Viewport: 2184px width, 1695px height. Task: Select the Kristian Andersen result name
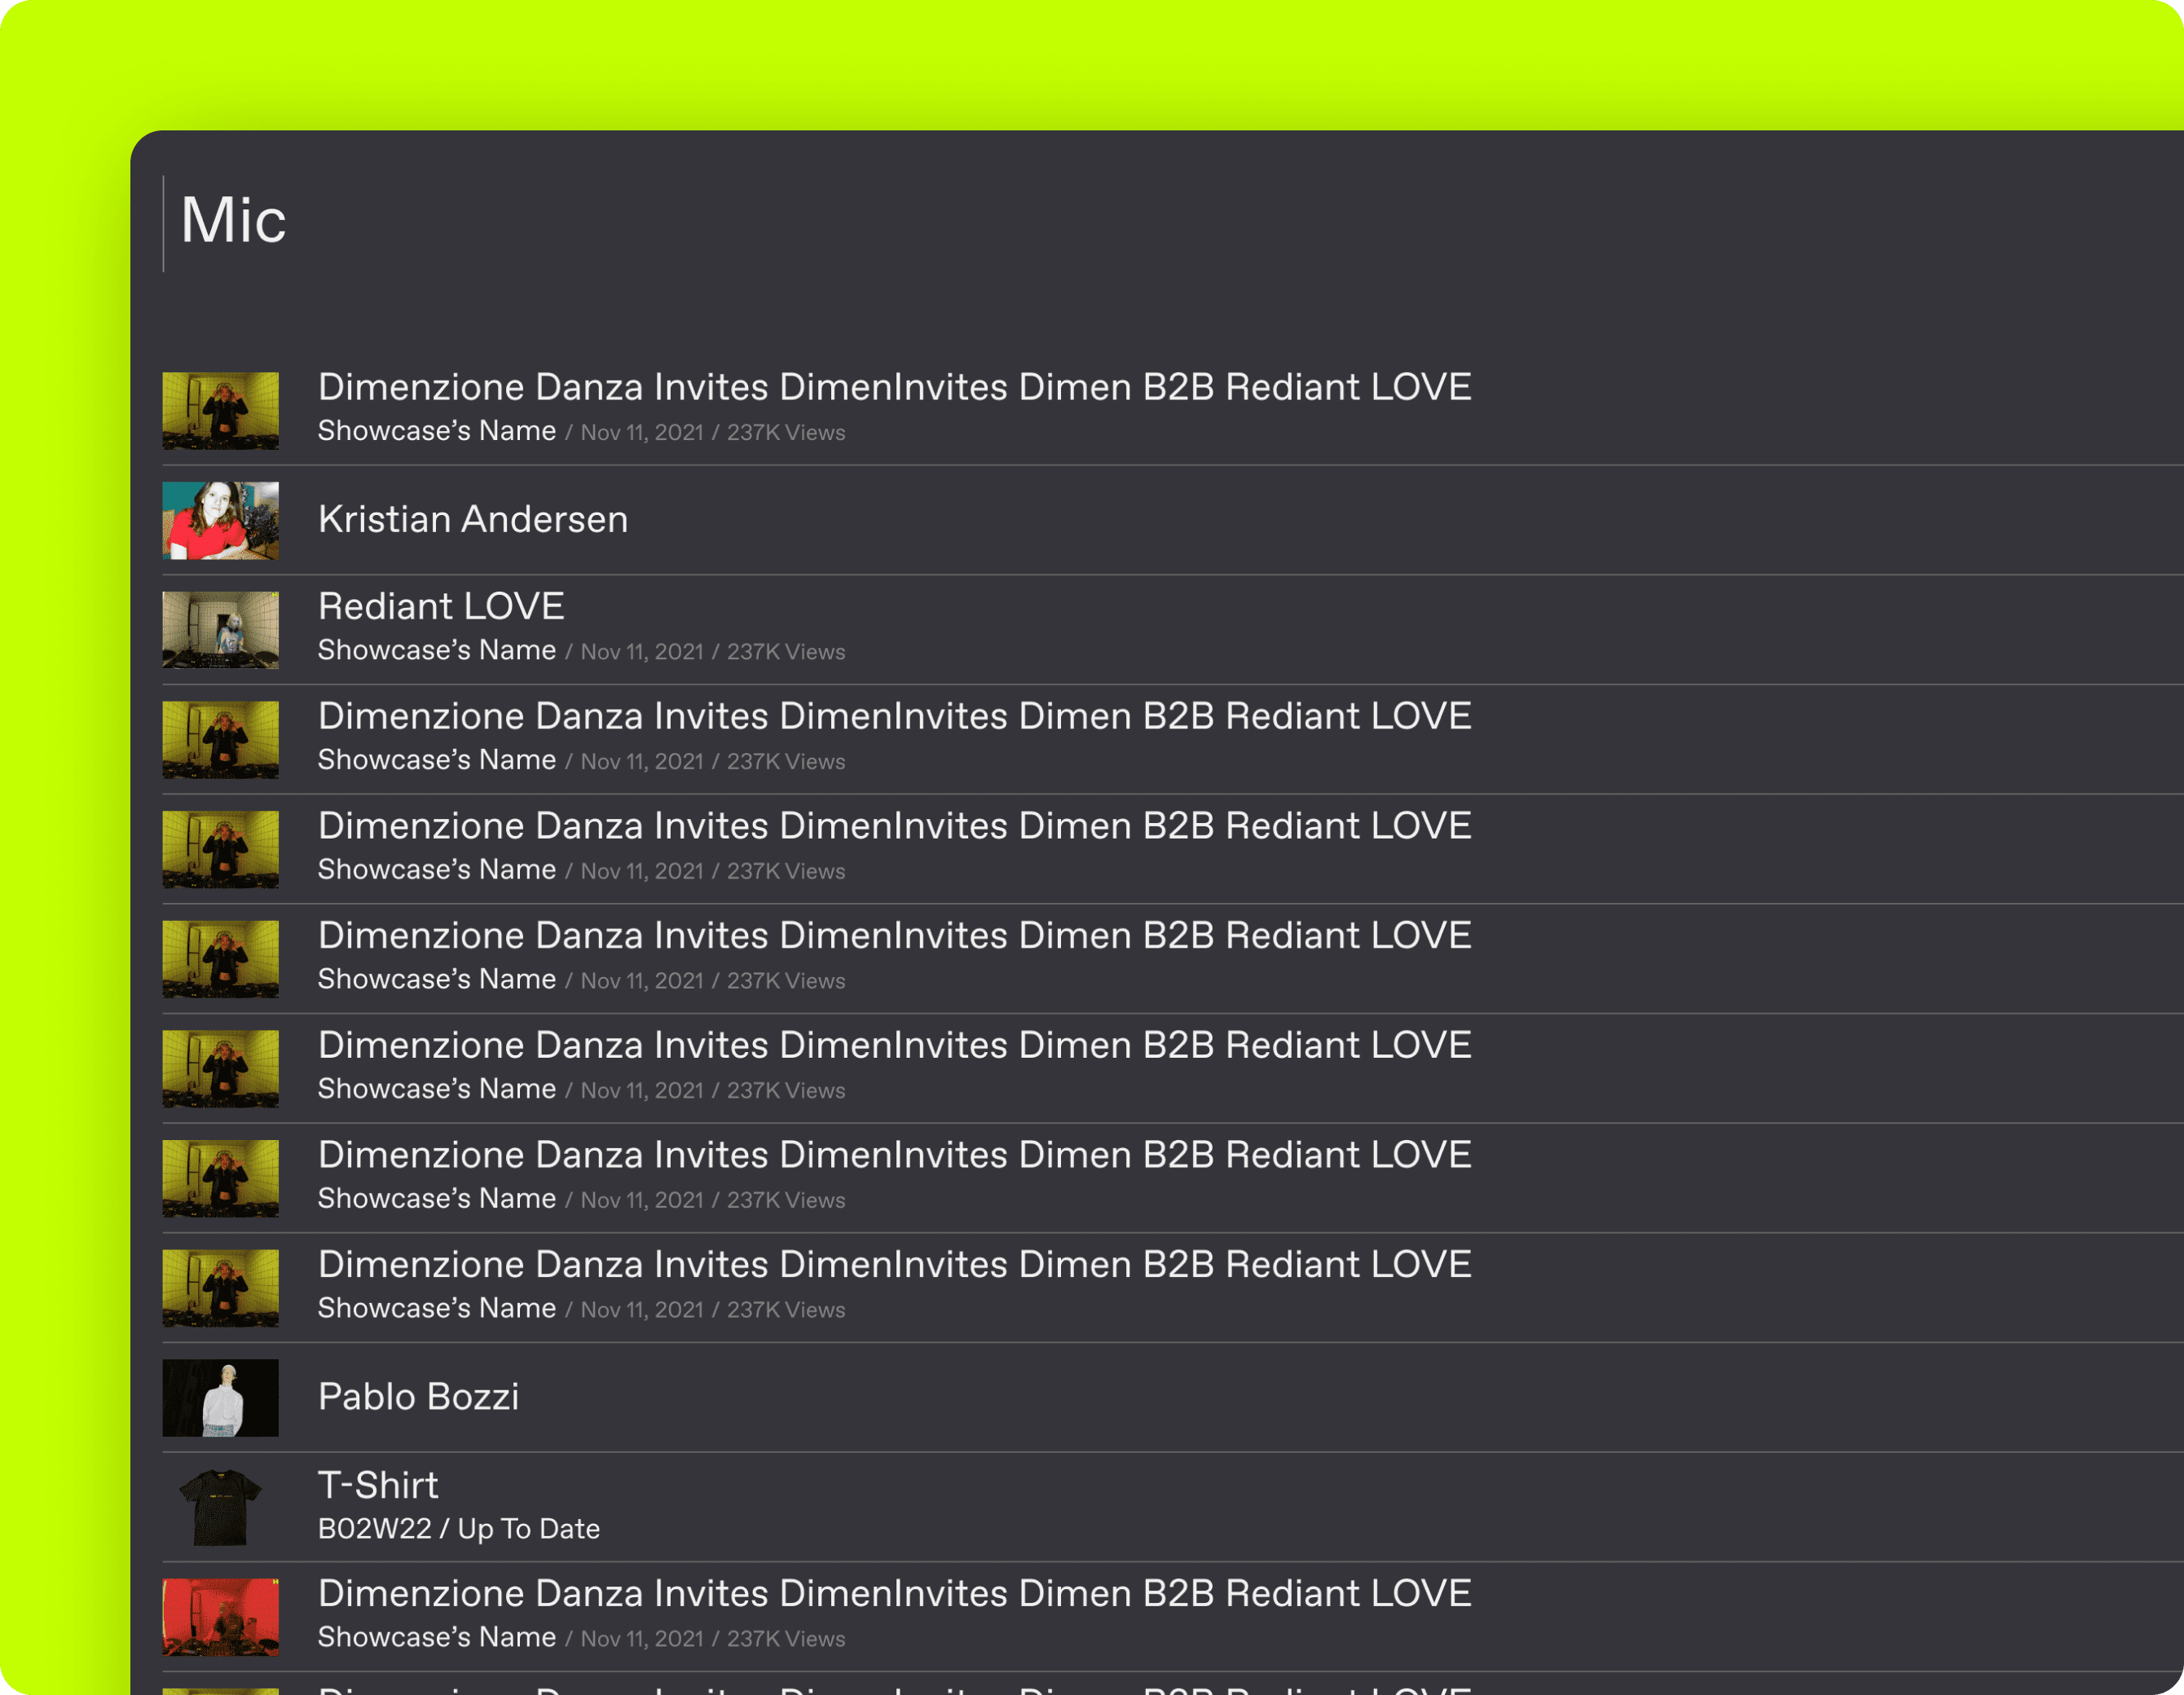473,519
